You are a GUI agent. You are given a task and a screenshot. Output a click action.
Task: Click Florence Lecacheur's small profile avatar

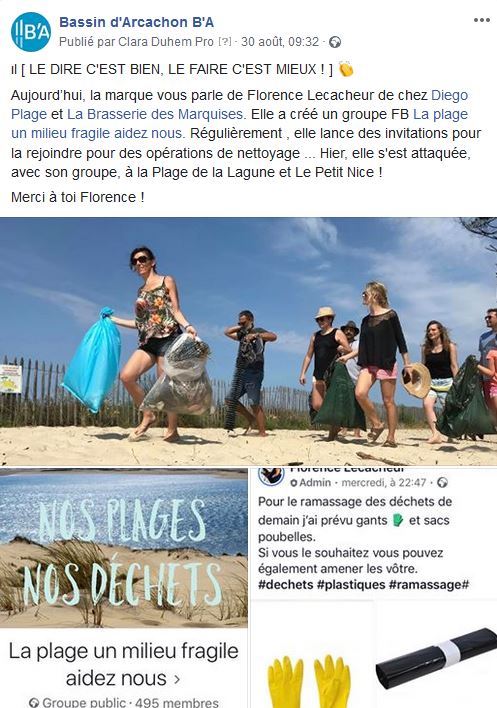point(271,477)
